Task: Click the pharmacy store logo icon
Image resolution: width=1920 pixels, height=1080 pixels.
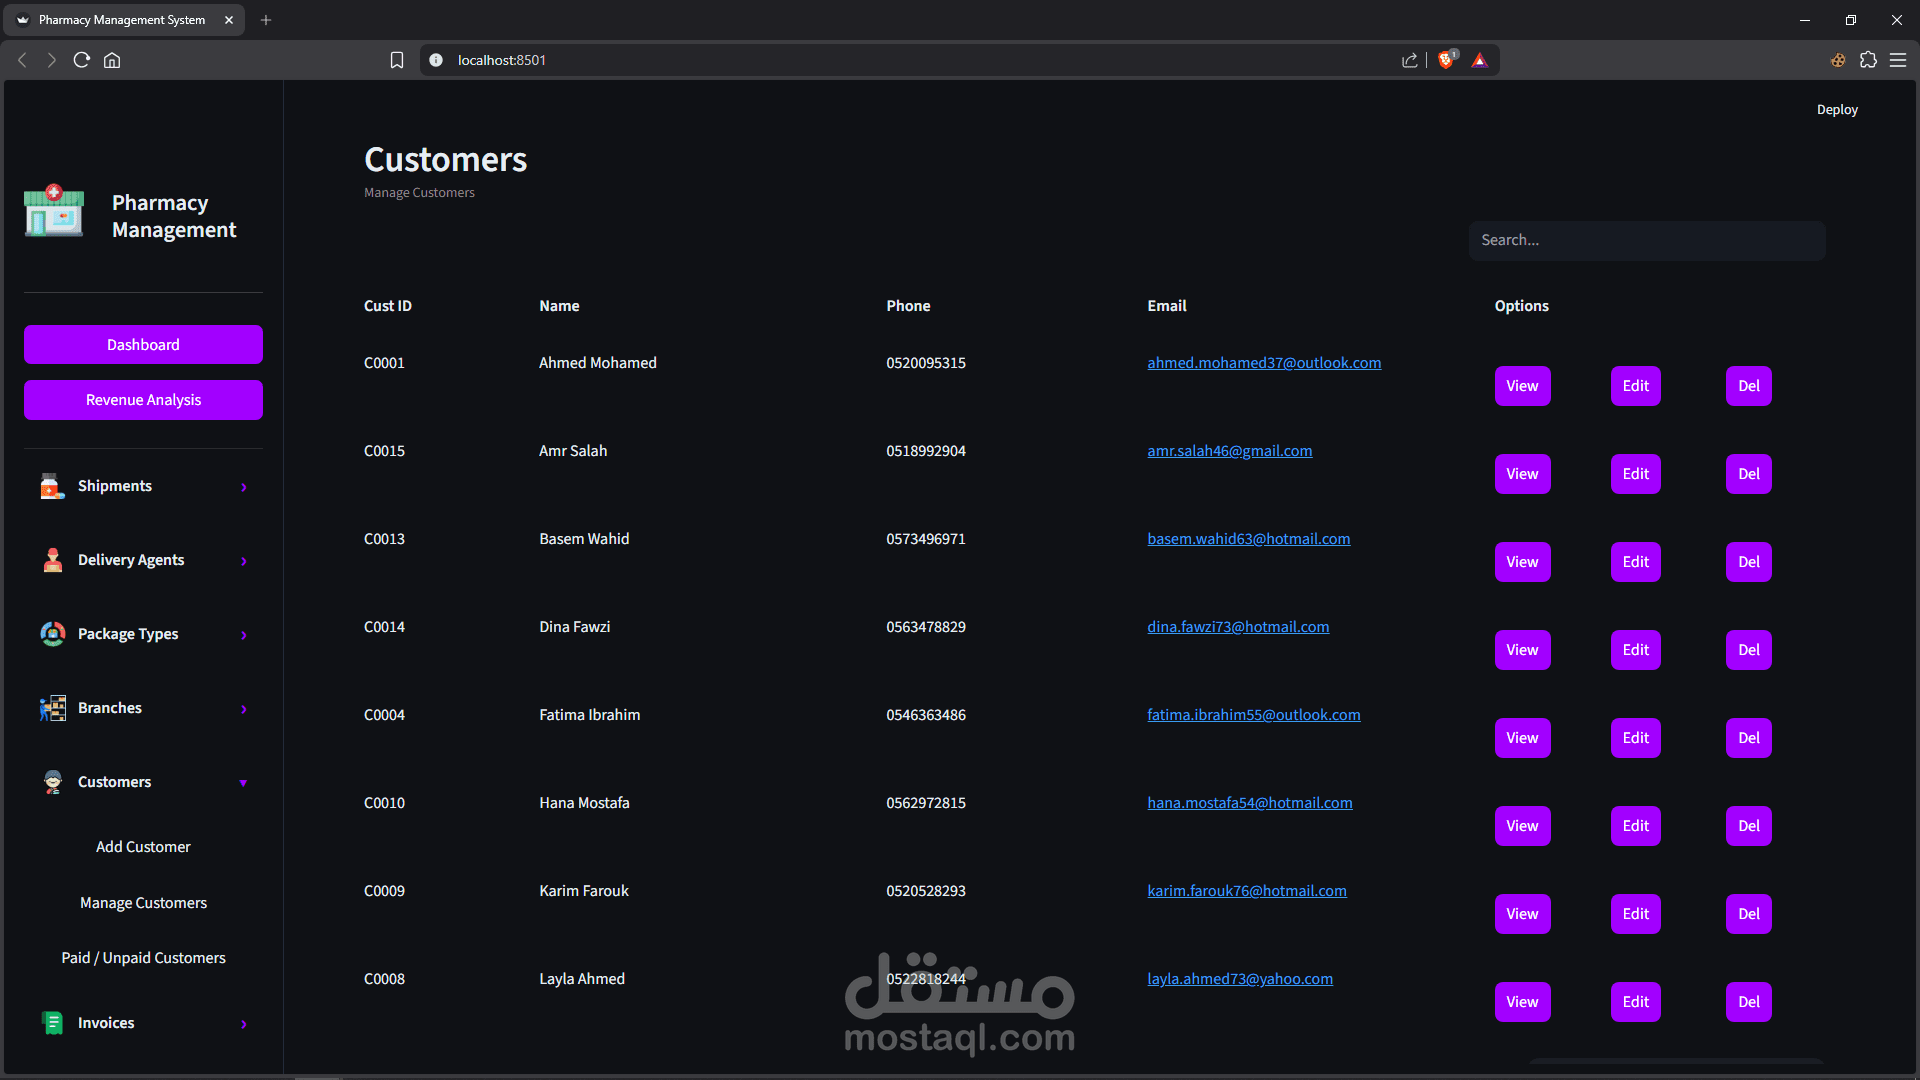Action: (54, 211)
